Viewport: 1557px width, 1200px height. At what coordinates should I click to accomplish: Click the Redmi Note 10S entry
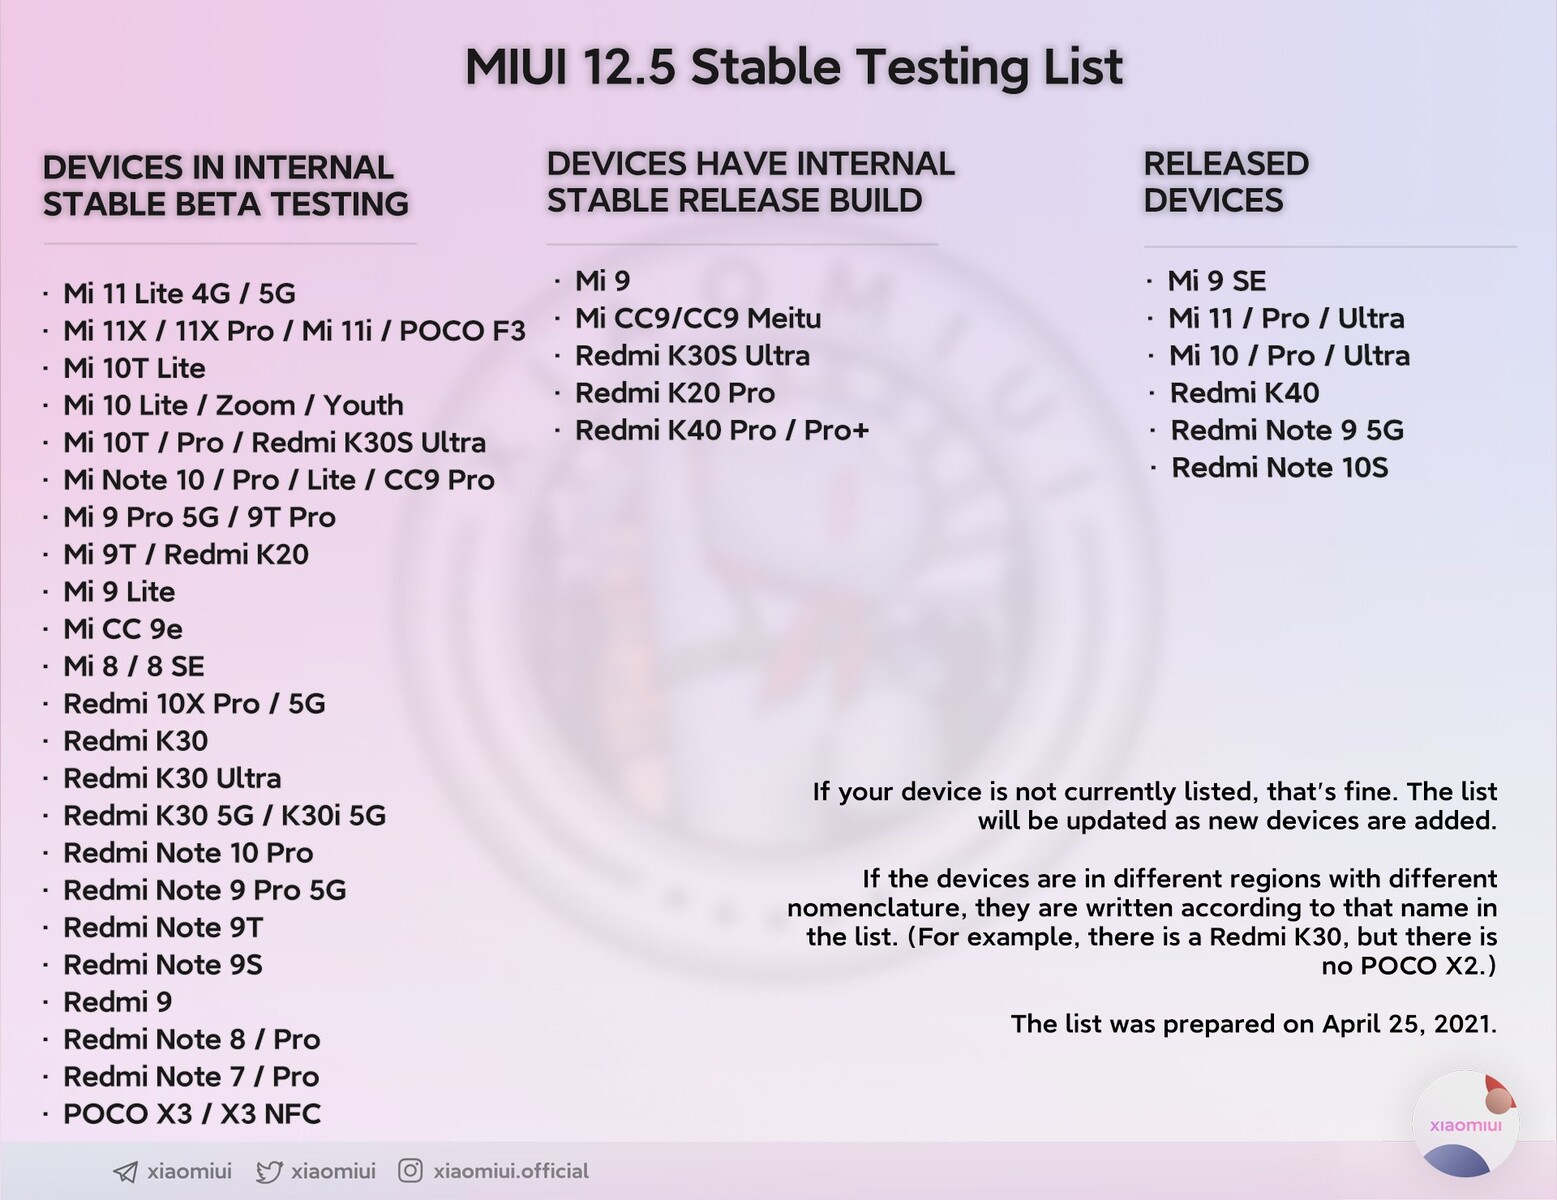point(1279,467)
